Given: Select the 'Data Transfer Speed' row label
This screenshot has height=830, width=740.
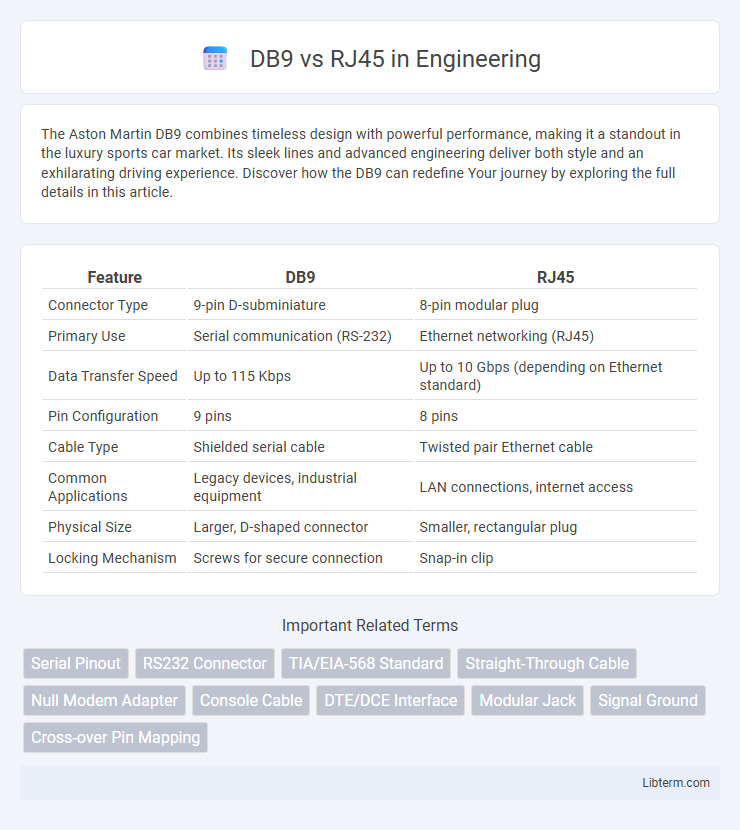Looking at the screenshot, I should (x=113, y=376).
